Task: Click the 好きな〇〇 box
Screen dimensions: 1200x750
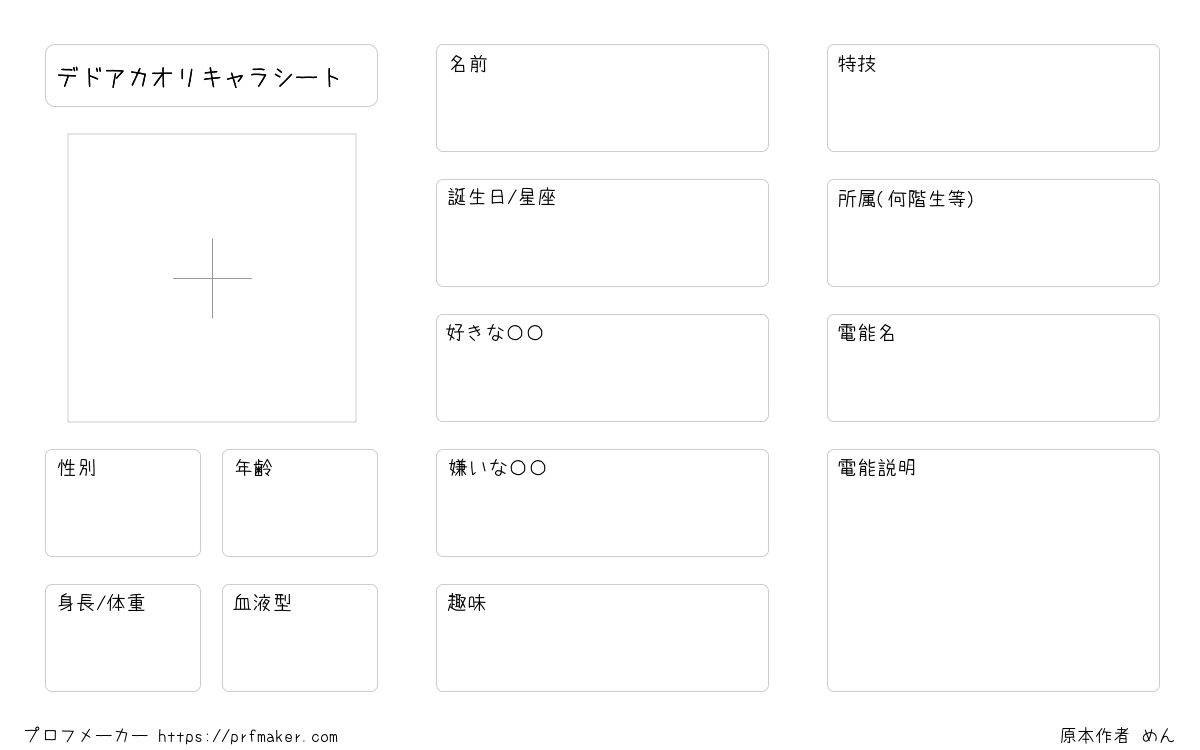Action: (602, 368)
